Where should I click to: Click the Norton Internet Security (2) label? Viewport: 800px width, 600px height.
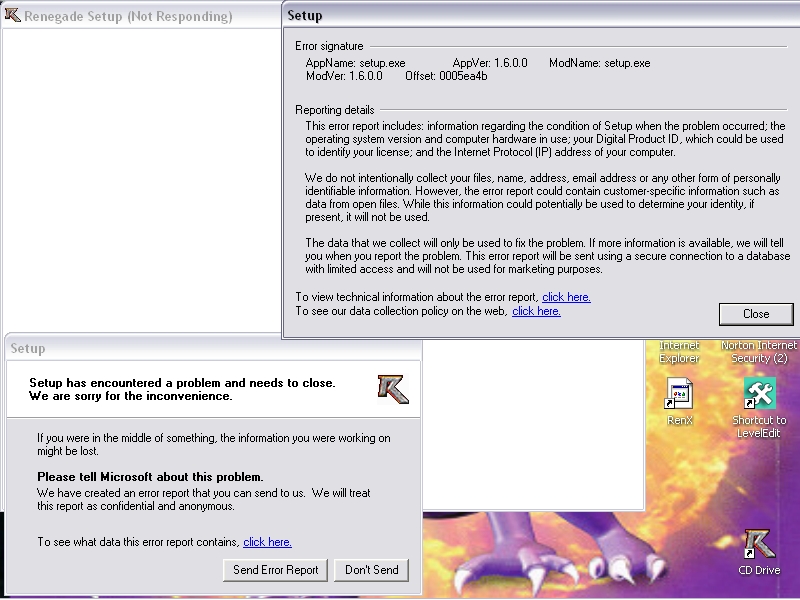pos(759,352)
